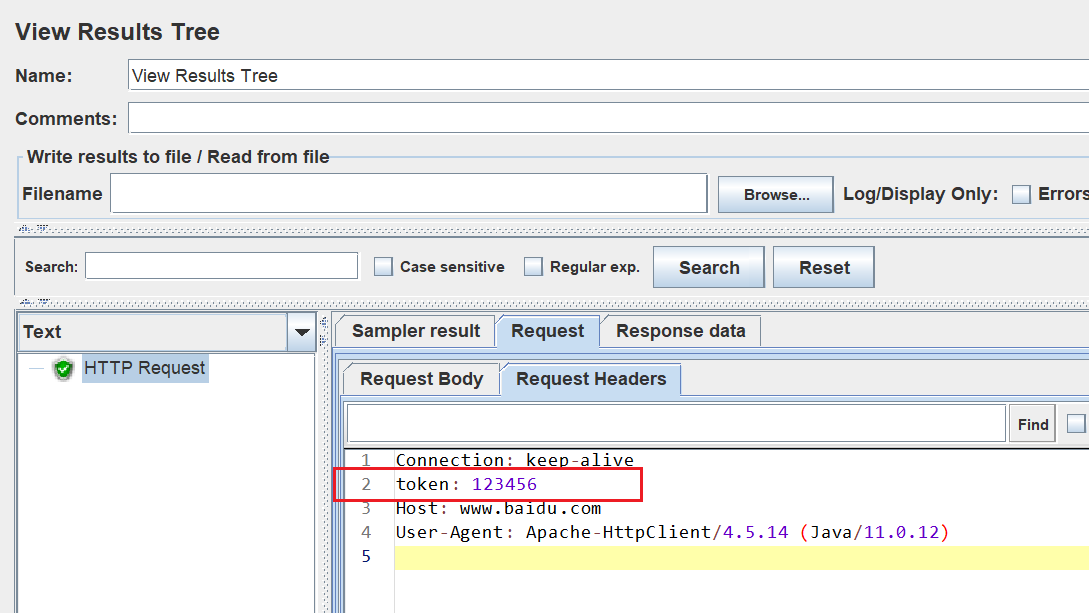Focus the Comments input field

608,118
